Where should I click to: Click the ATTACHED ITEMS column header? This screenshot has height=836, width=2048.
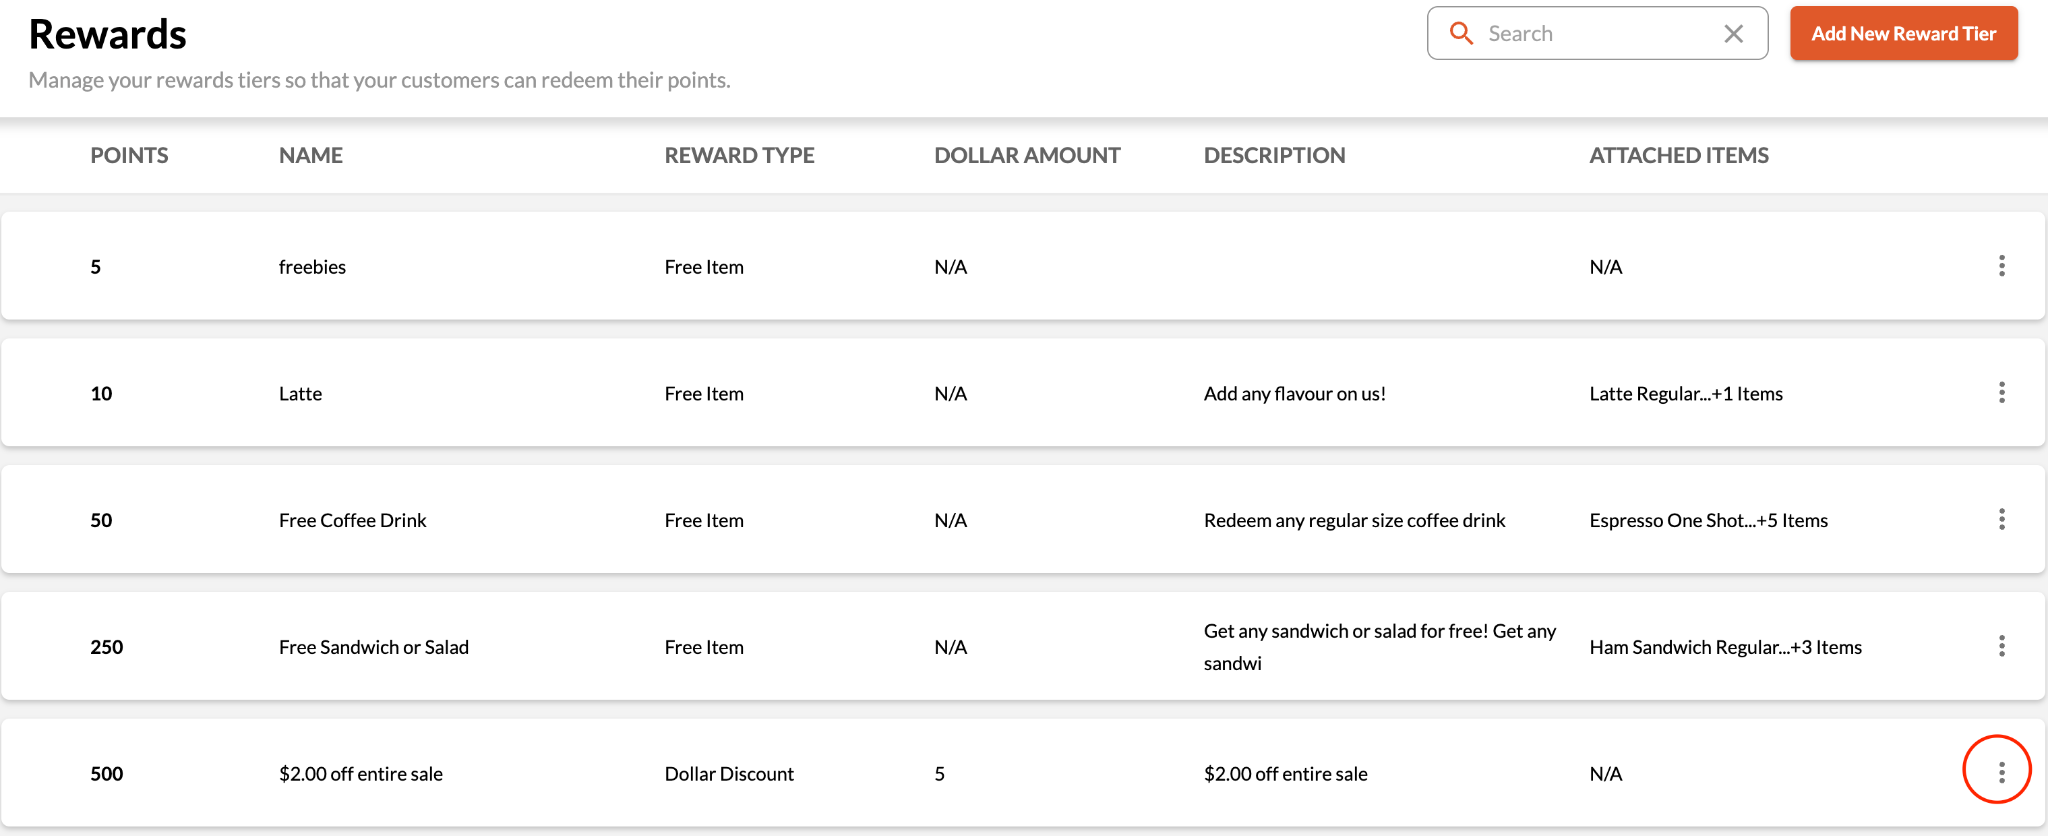(1678, 155)
